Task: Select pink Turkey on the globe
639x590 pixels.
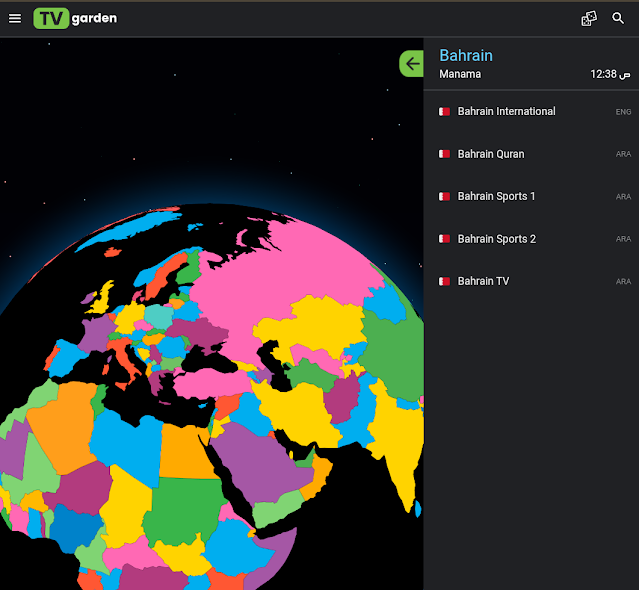Action: click(x=212, y=383)
